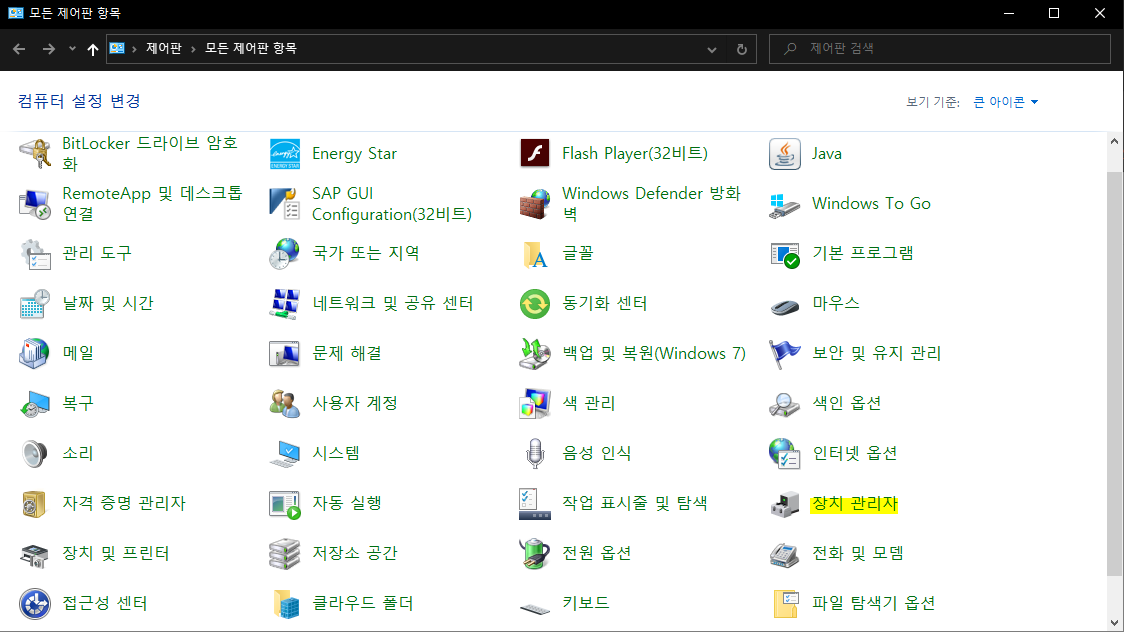The image size is (1124, 632).
Task: Open 관리 도구 icon
Action: click(x=34, y=254)
